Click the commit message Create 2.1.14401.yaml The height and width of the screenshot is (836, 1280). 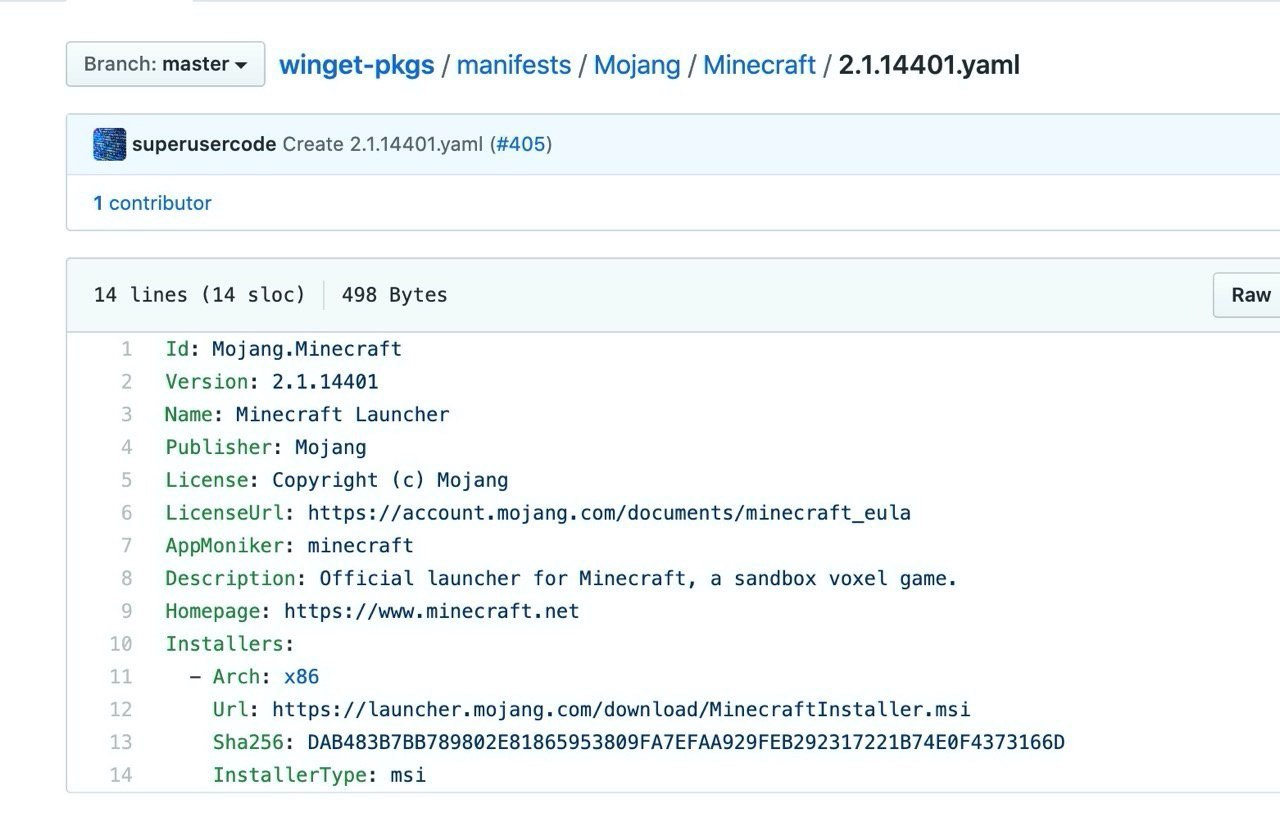click(383, 144)
